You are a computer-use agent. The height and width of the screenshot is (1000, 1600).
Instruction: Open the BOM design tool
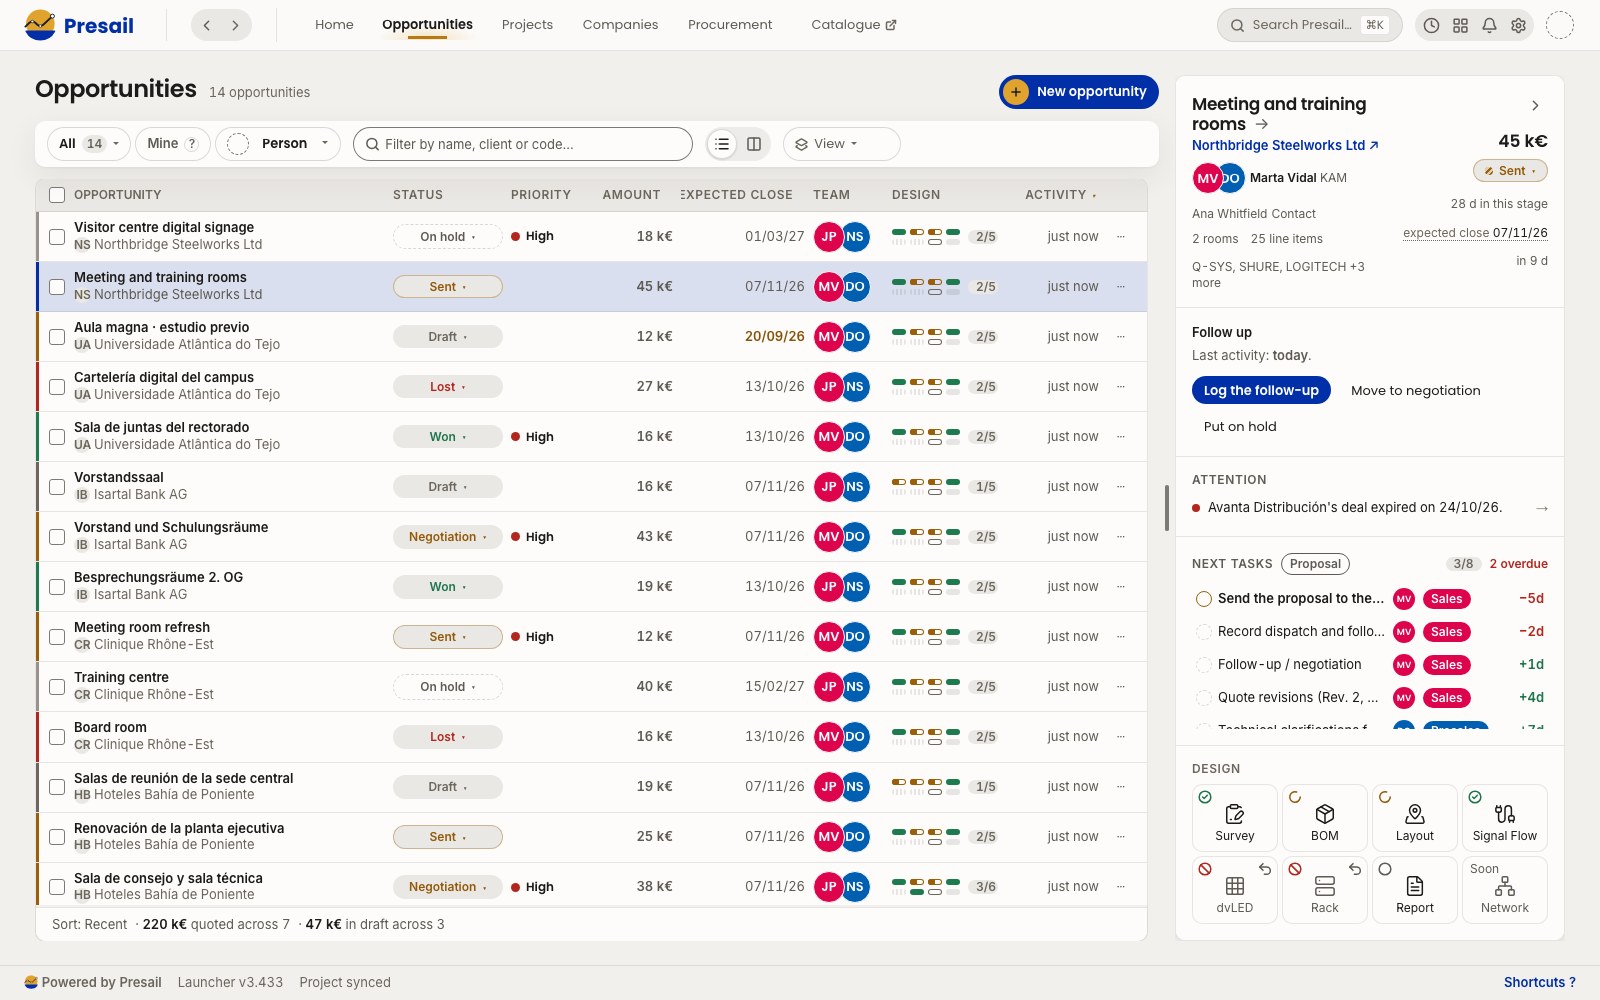click(1325, 818)
